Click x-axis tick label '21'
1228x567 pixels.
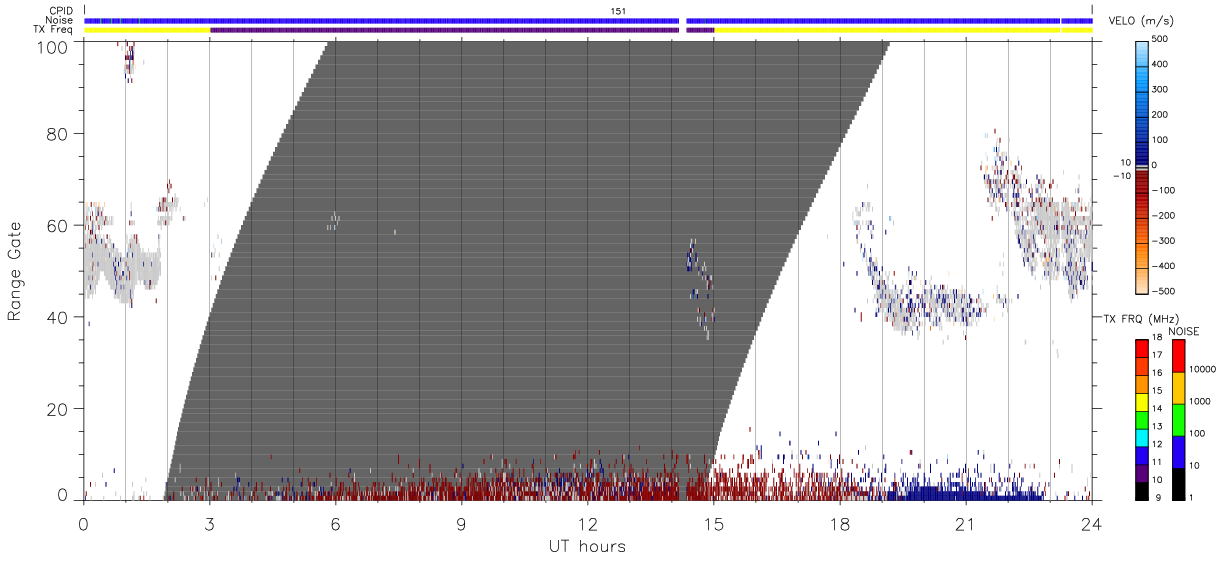pos(965,524)
